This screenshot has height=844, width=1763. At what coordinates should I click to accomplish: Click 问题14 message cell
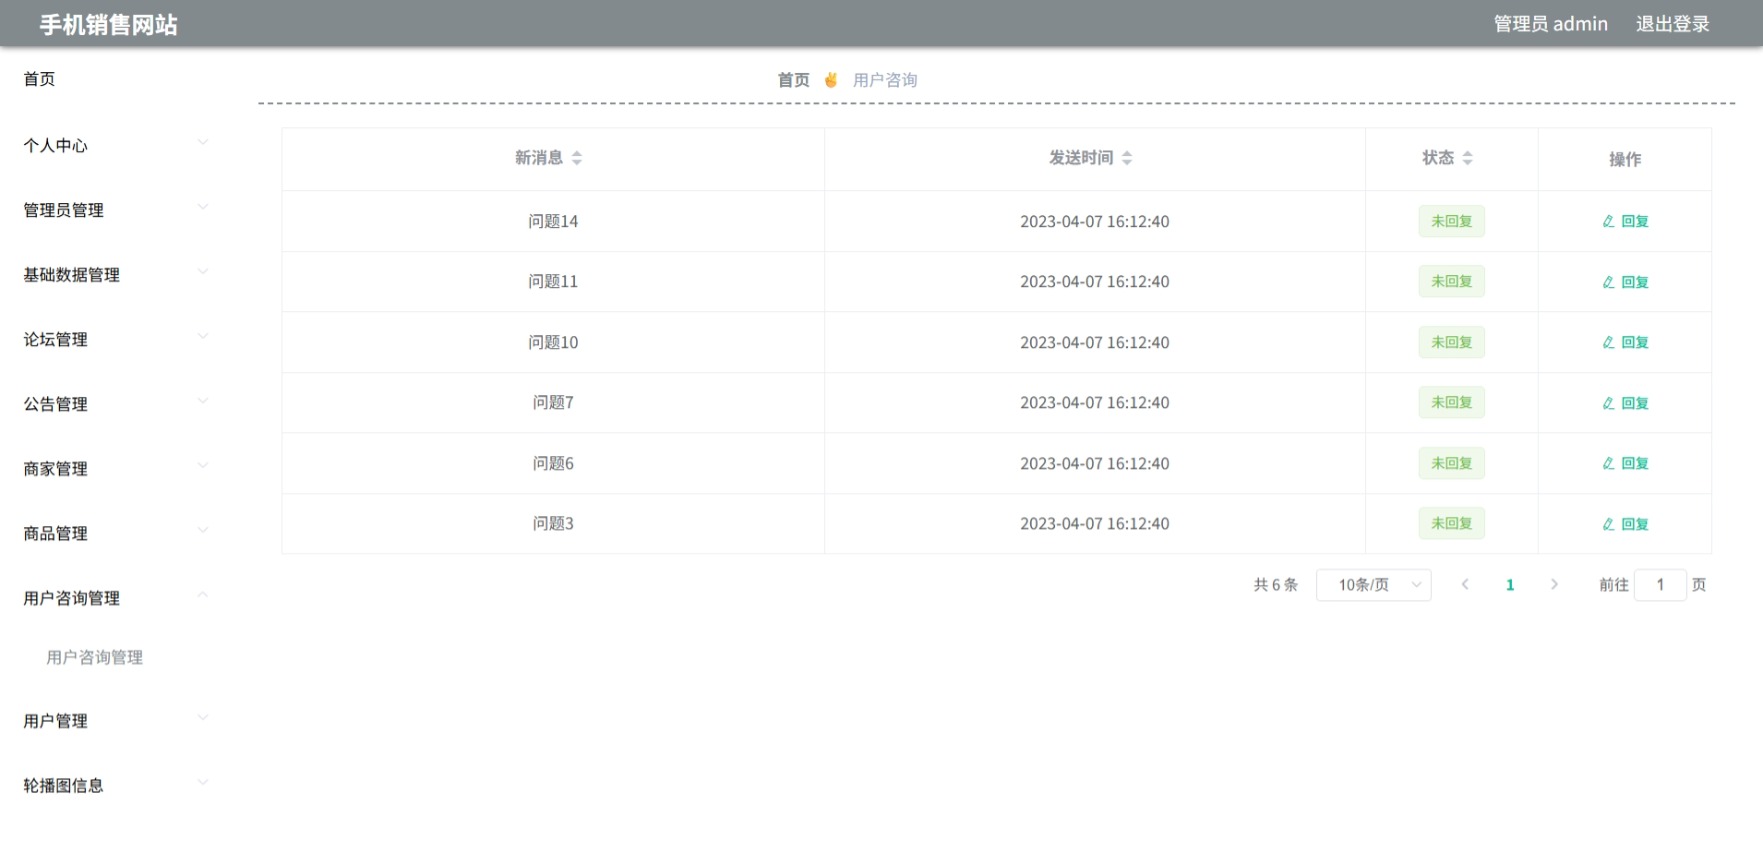pos(553,221)
